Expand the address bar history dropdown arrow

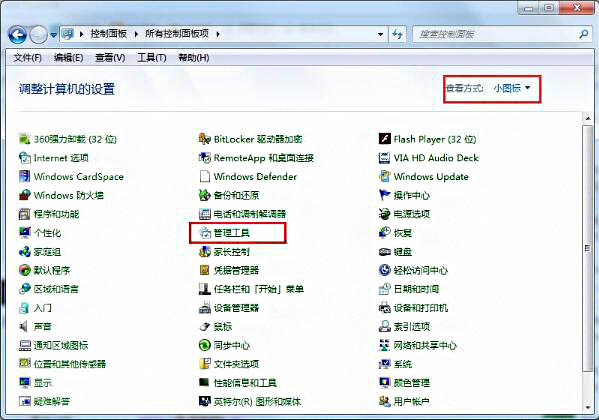(x=380, y=34)
